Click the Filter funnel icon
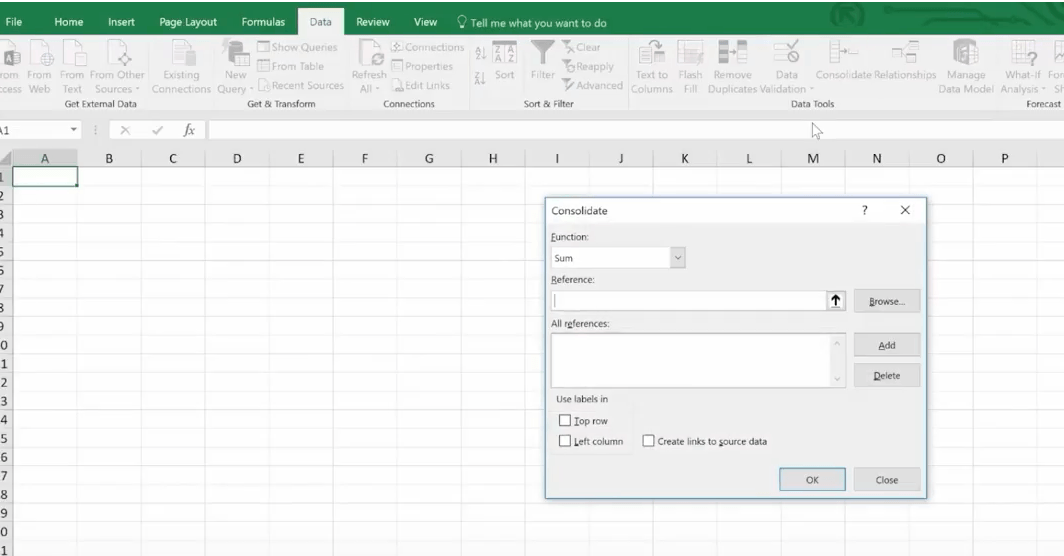1064x556 pixels. [543, 54]
